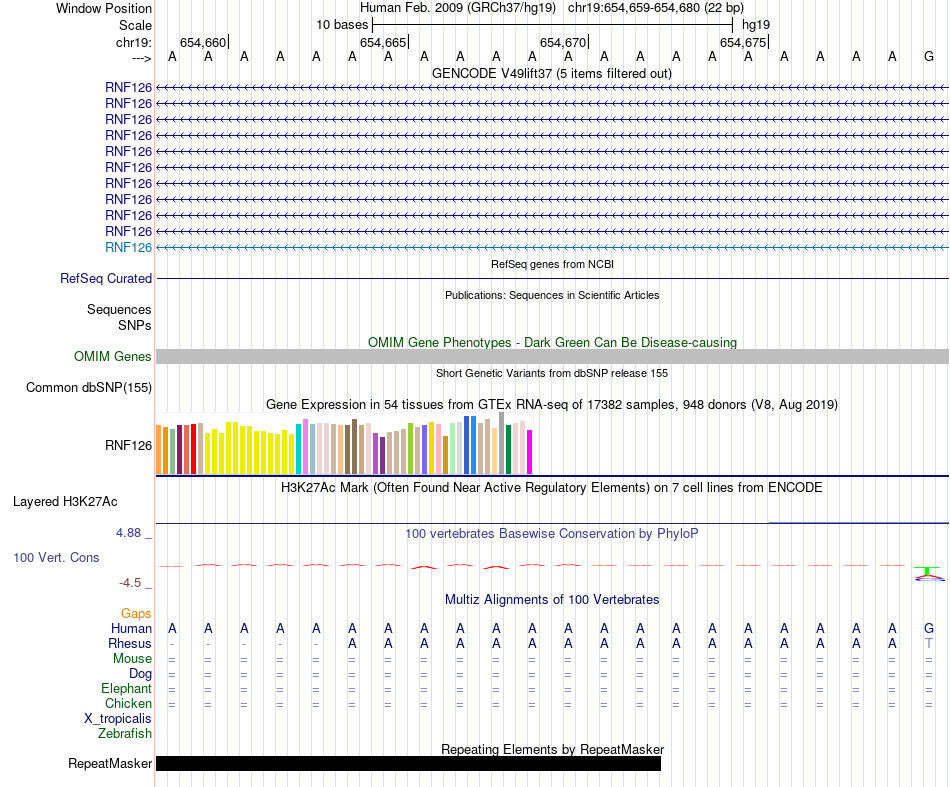Click the OMIM Genes track label
The width and height of the screenshot is (950, 787).
point(113,356)
